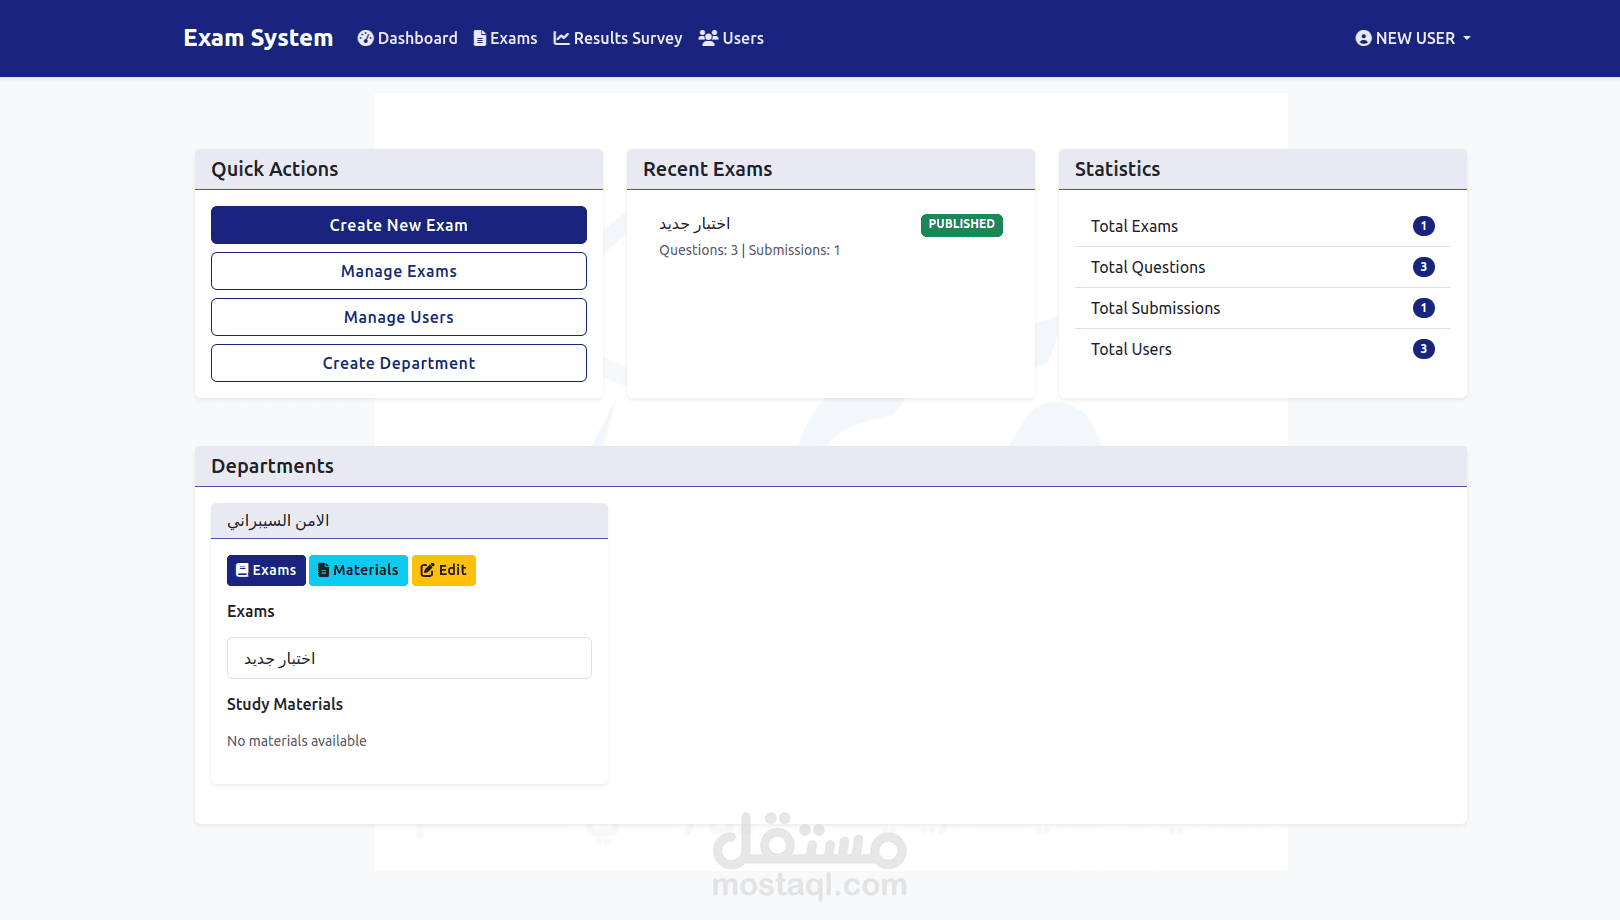The image size is (1620, 920).
Task: Click the الامن السيبراني department header
Action: click(x=409, y=521)
